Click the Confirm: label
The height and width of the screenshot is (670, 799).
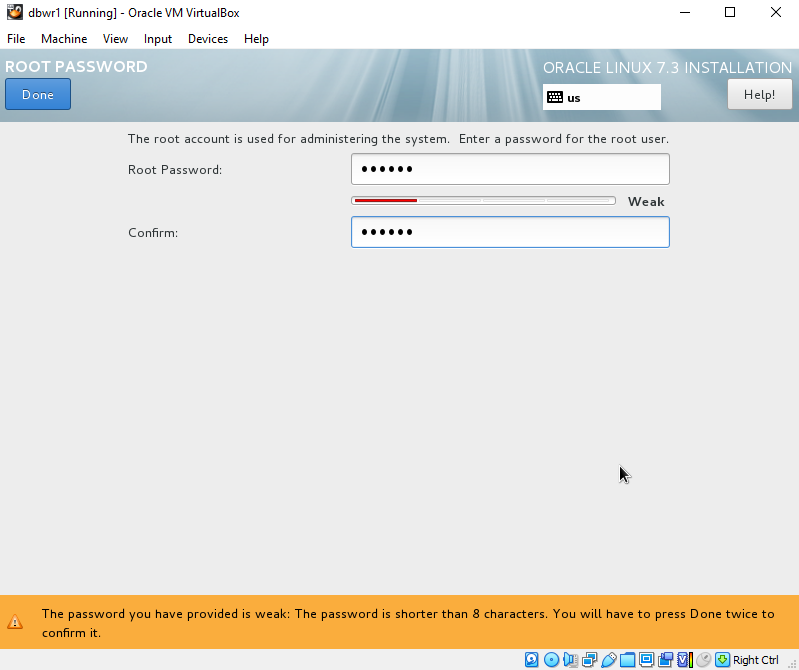tap(153, 233)
